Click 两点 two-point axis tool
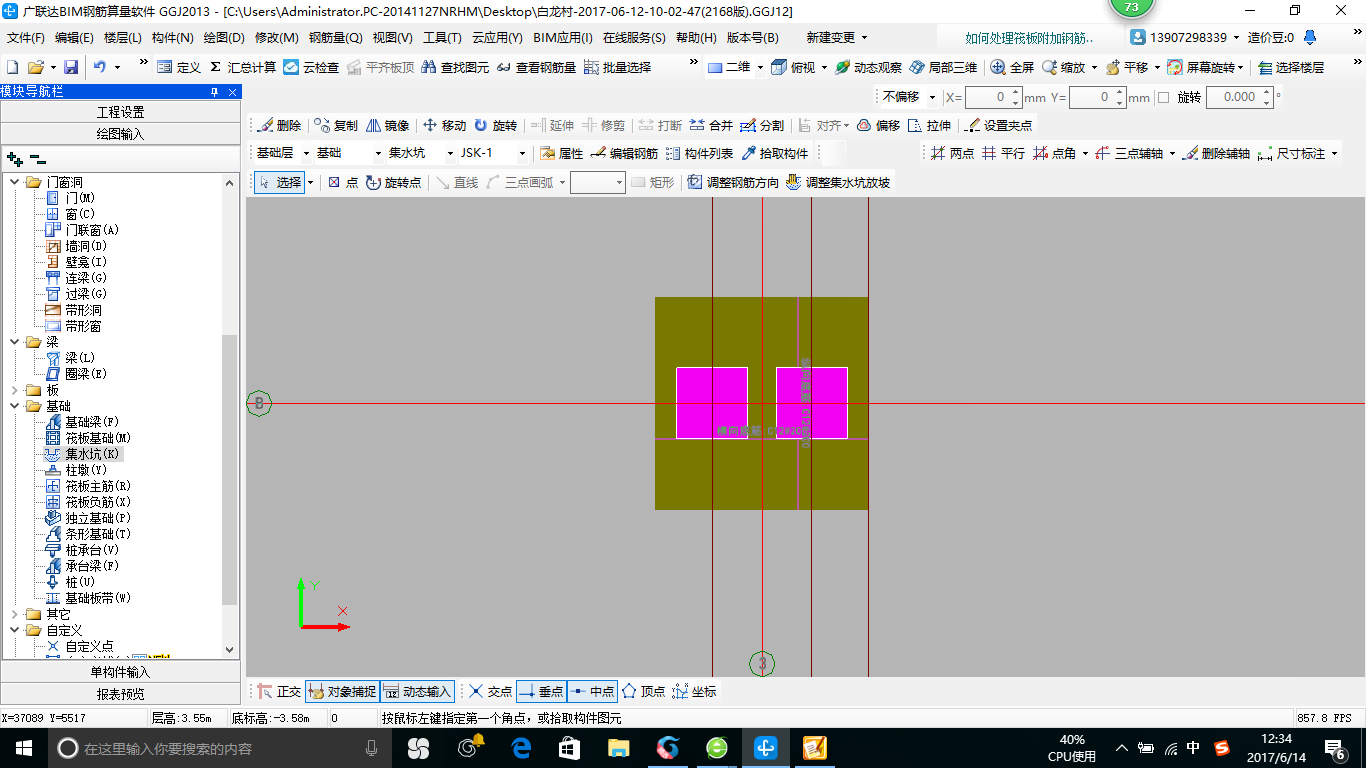Viewport: 1366px width, 768px height. (952, 153)
